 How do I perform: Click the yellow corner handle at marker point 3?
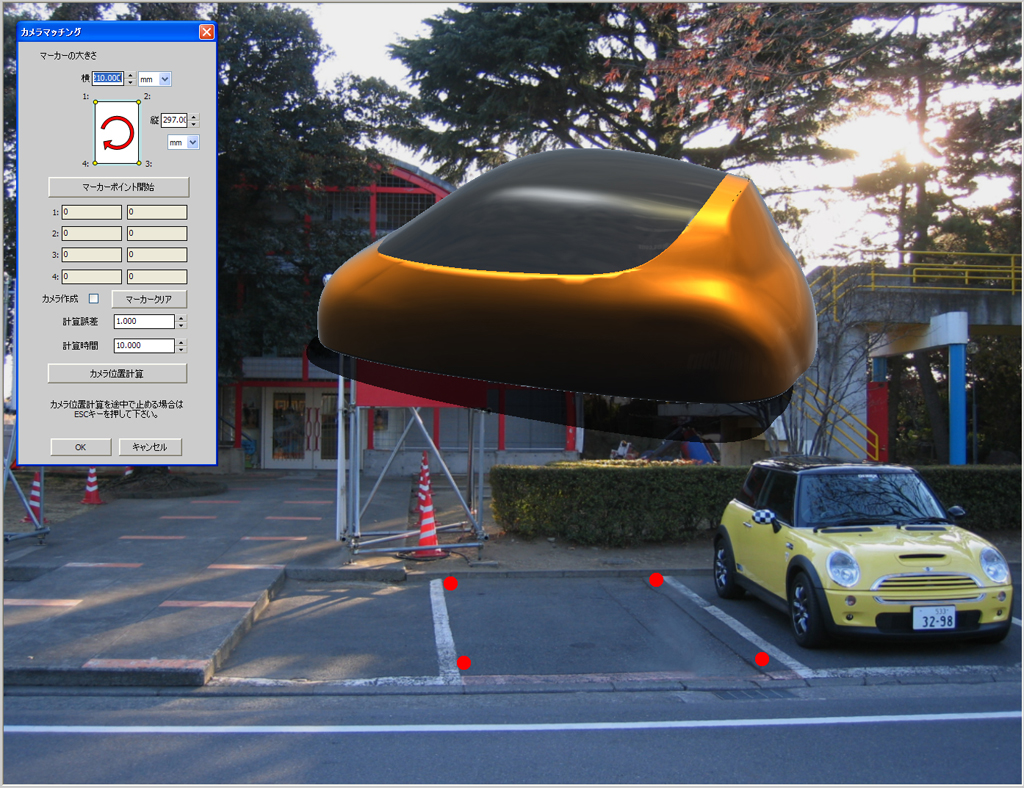[x=139, y=162]
